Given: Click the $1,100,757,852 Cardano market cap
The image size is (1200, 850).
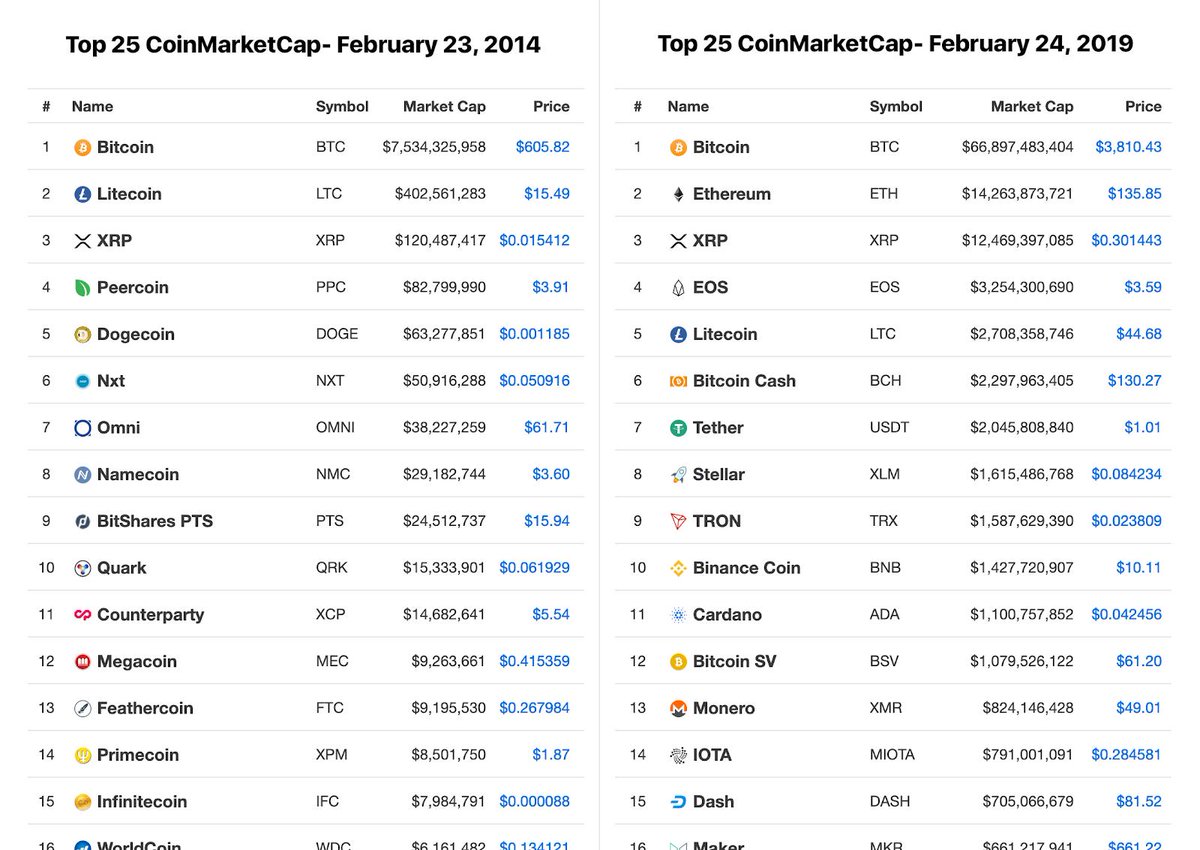Looking at the screenshot, I should 1022,615.
